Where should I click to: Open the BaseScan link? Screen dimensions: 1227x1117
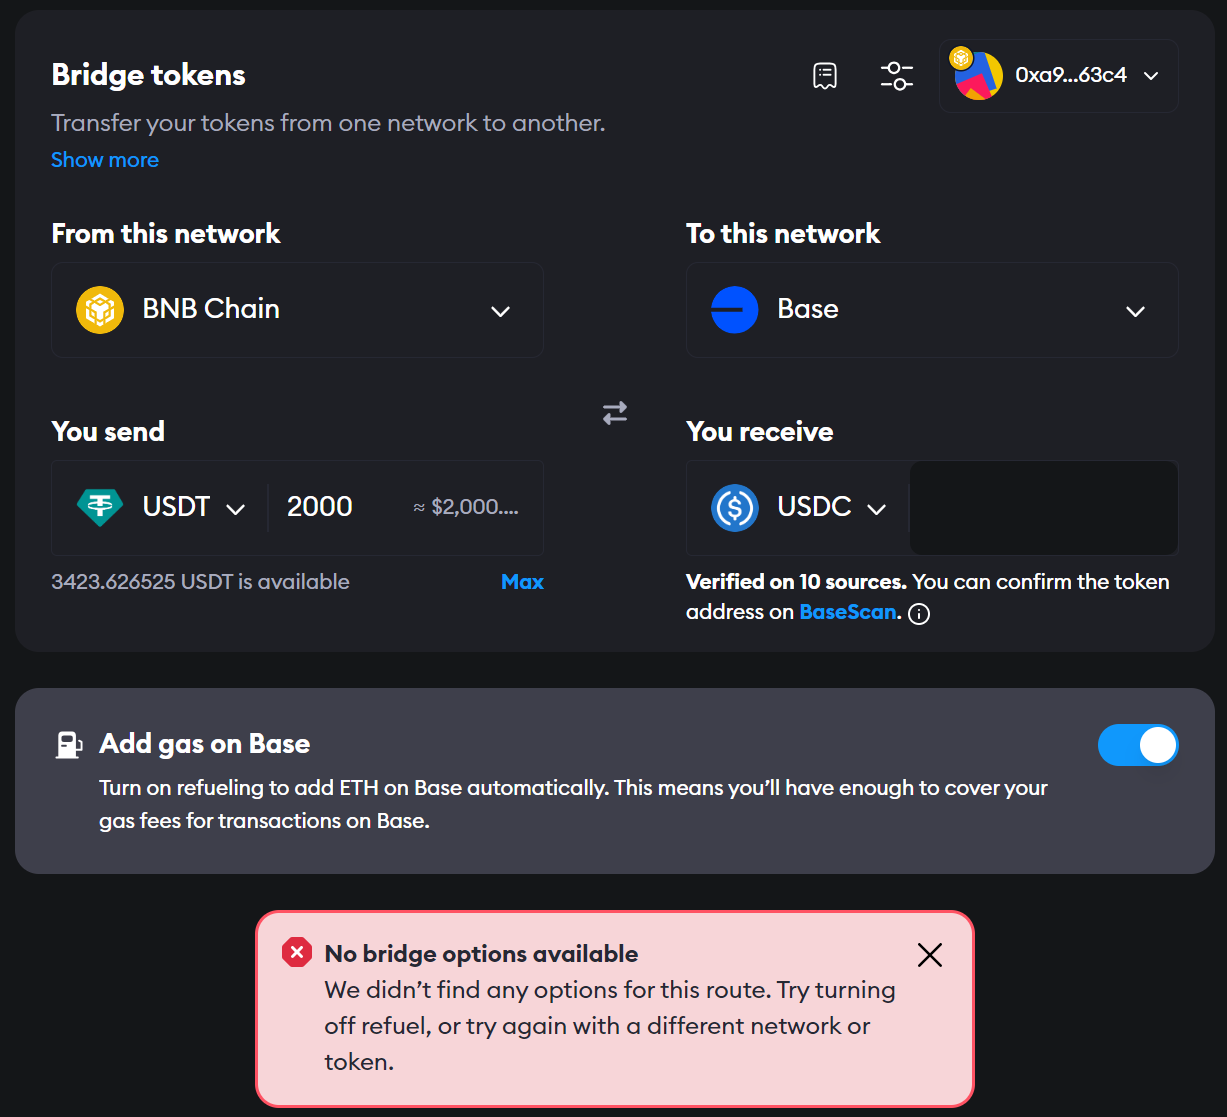(847, 612)
